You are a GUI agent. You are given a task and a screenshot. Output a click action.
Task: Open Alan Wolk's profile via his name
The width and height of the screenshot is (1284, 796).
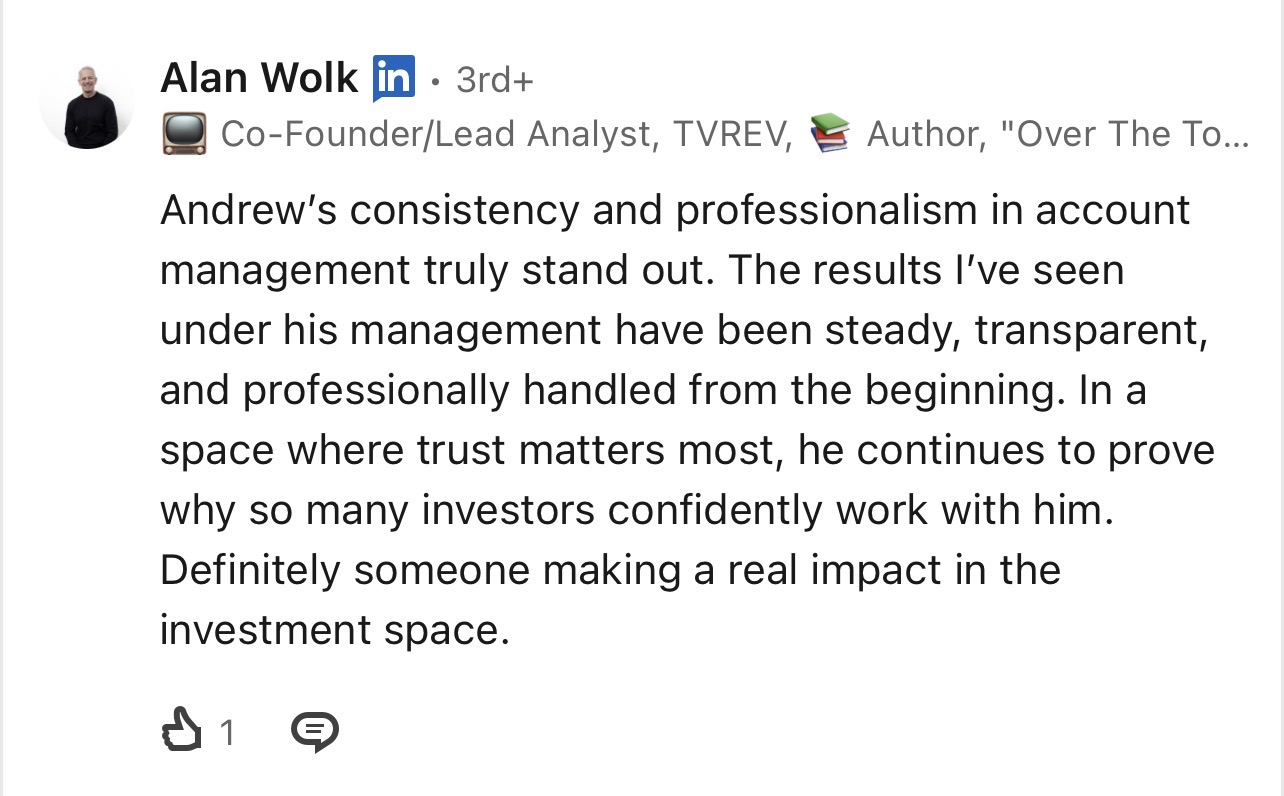coord(259,77)
